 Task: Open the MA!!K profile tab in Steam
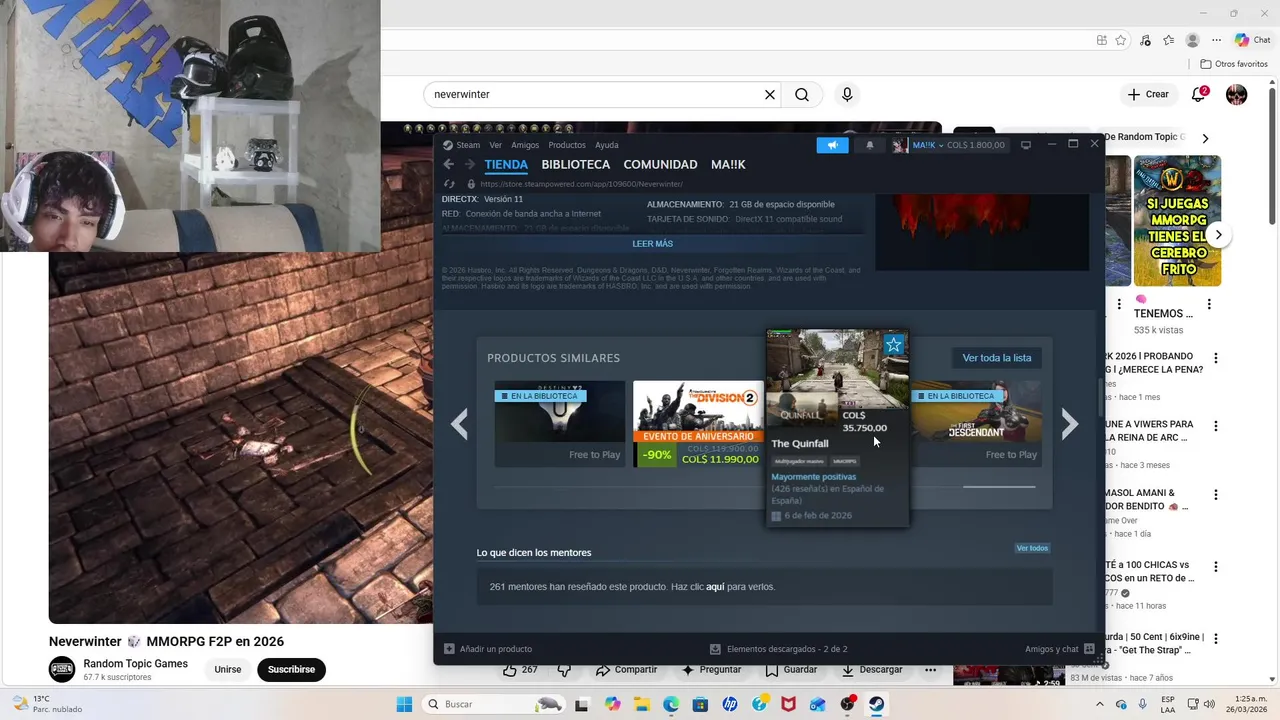tap(728, 164)
